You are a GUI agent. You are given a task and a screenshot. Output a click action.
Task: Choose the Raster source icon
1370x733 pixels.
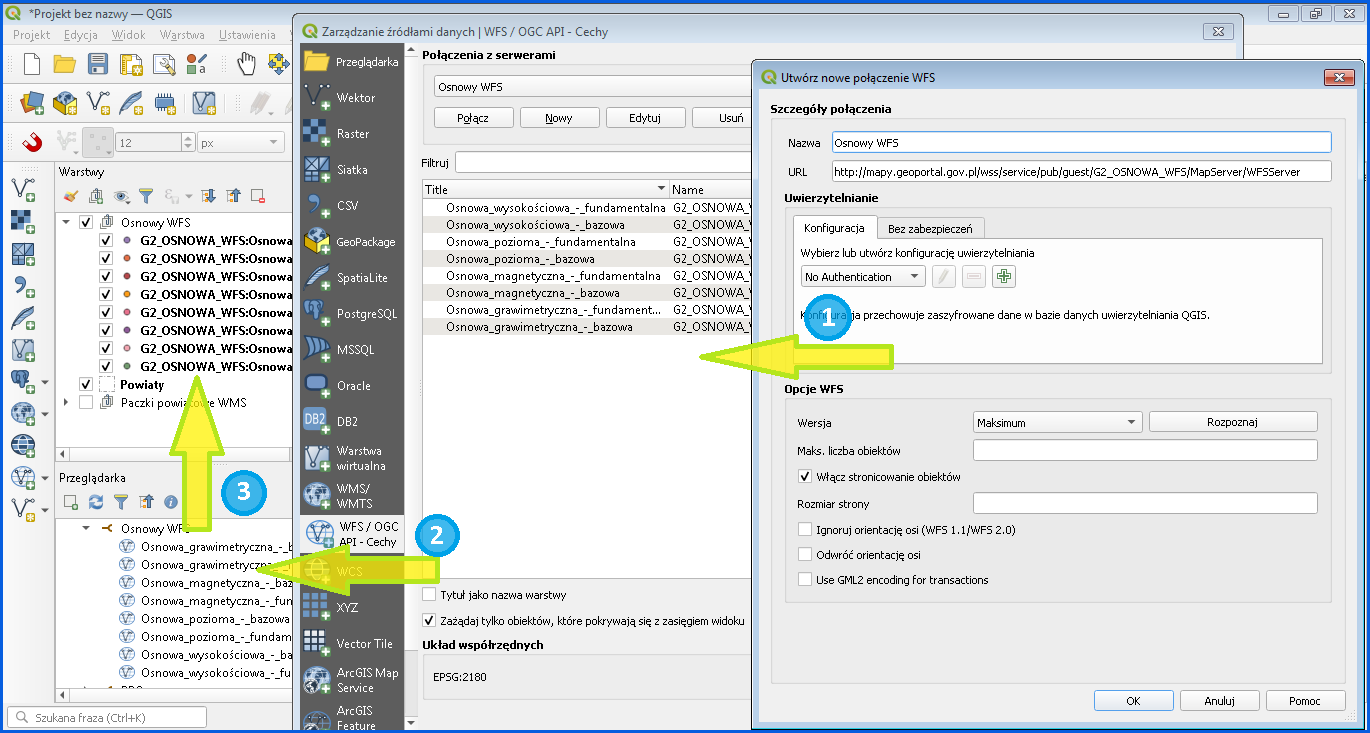317,133
